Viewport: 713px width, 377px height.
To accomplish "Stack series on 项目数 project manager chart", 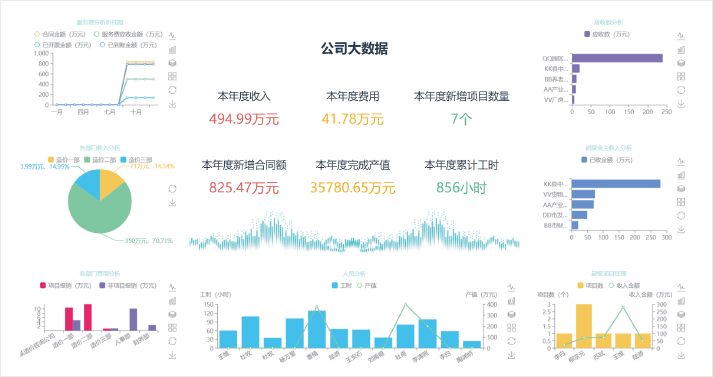I will coord(681,314).
